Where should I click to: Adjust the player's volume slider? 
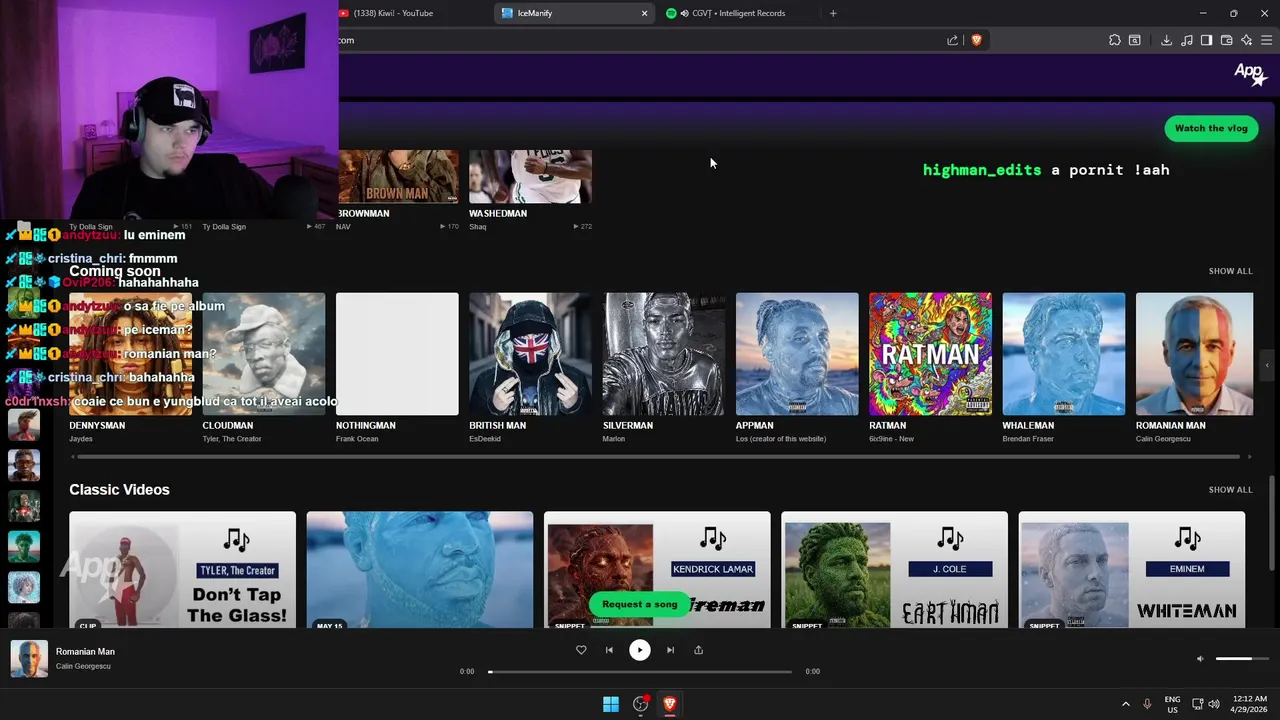1242,659
